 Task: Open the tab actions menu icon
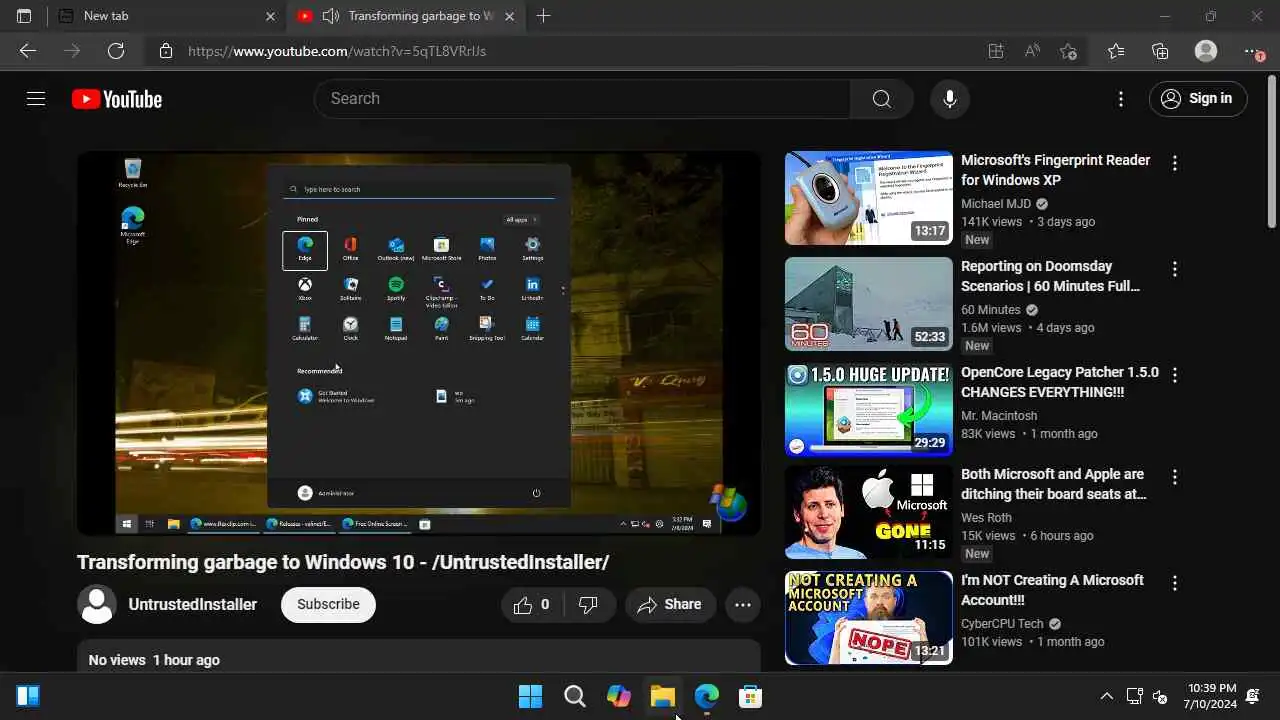click(x=24, y=16)
